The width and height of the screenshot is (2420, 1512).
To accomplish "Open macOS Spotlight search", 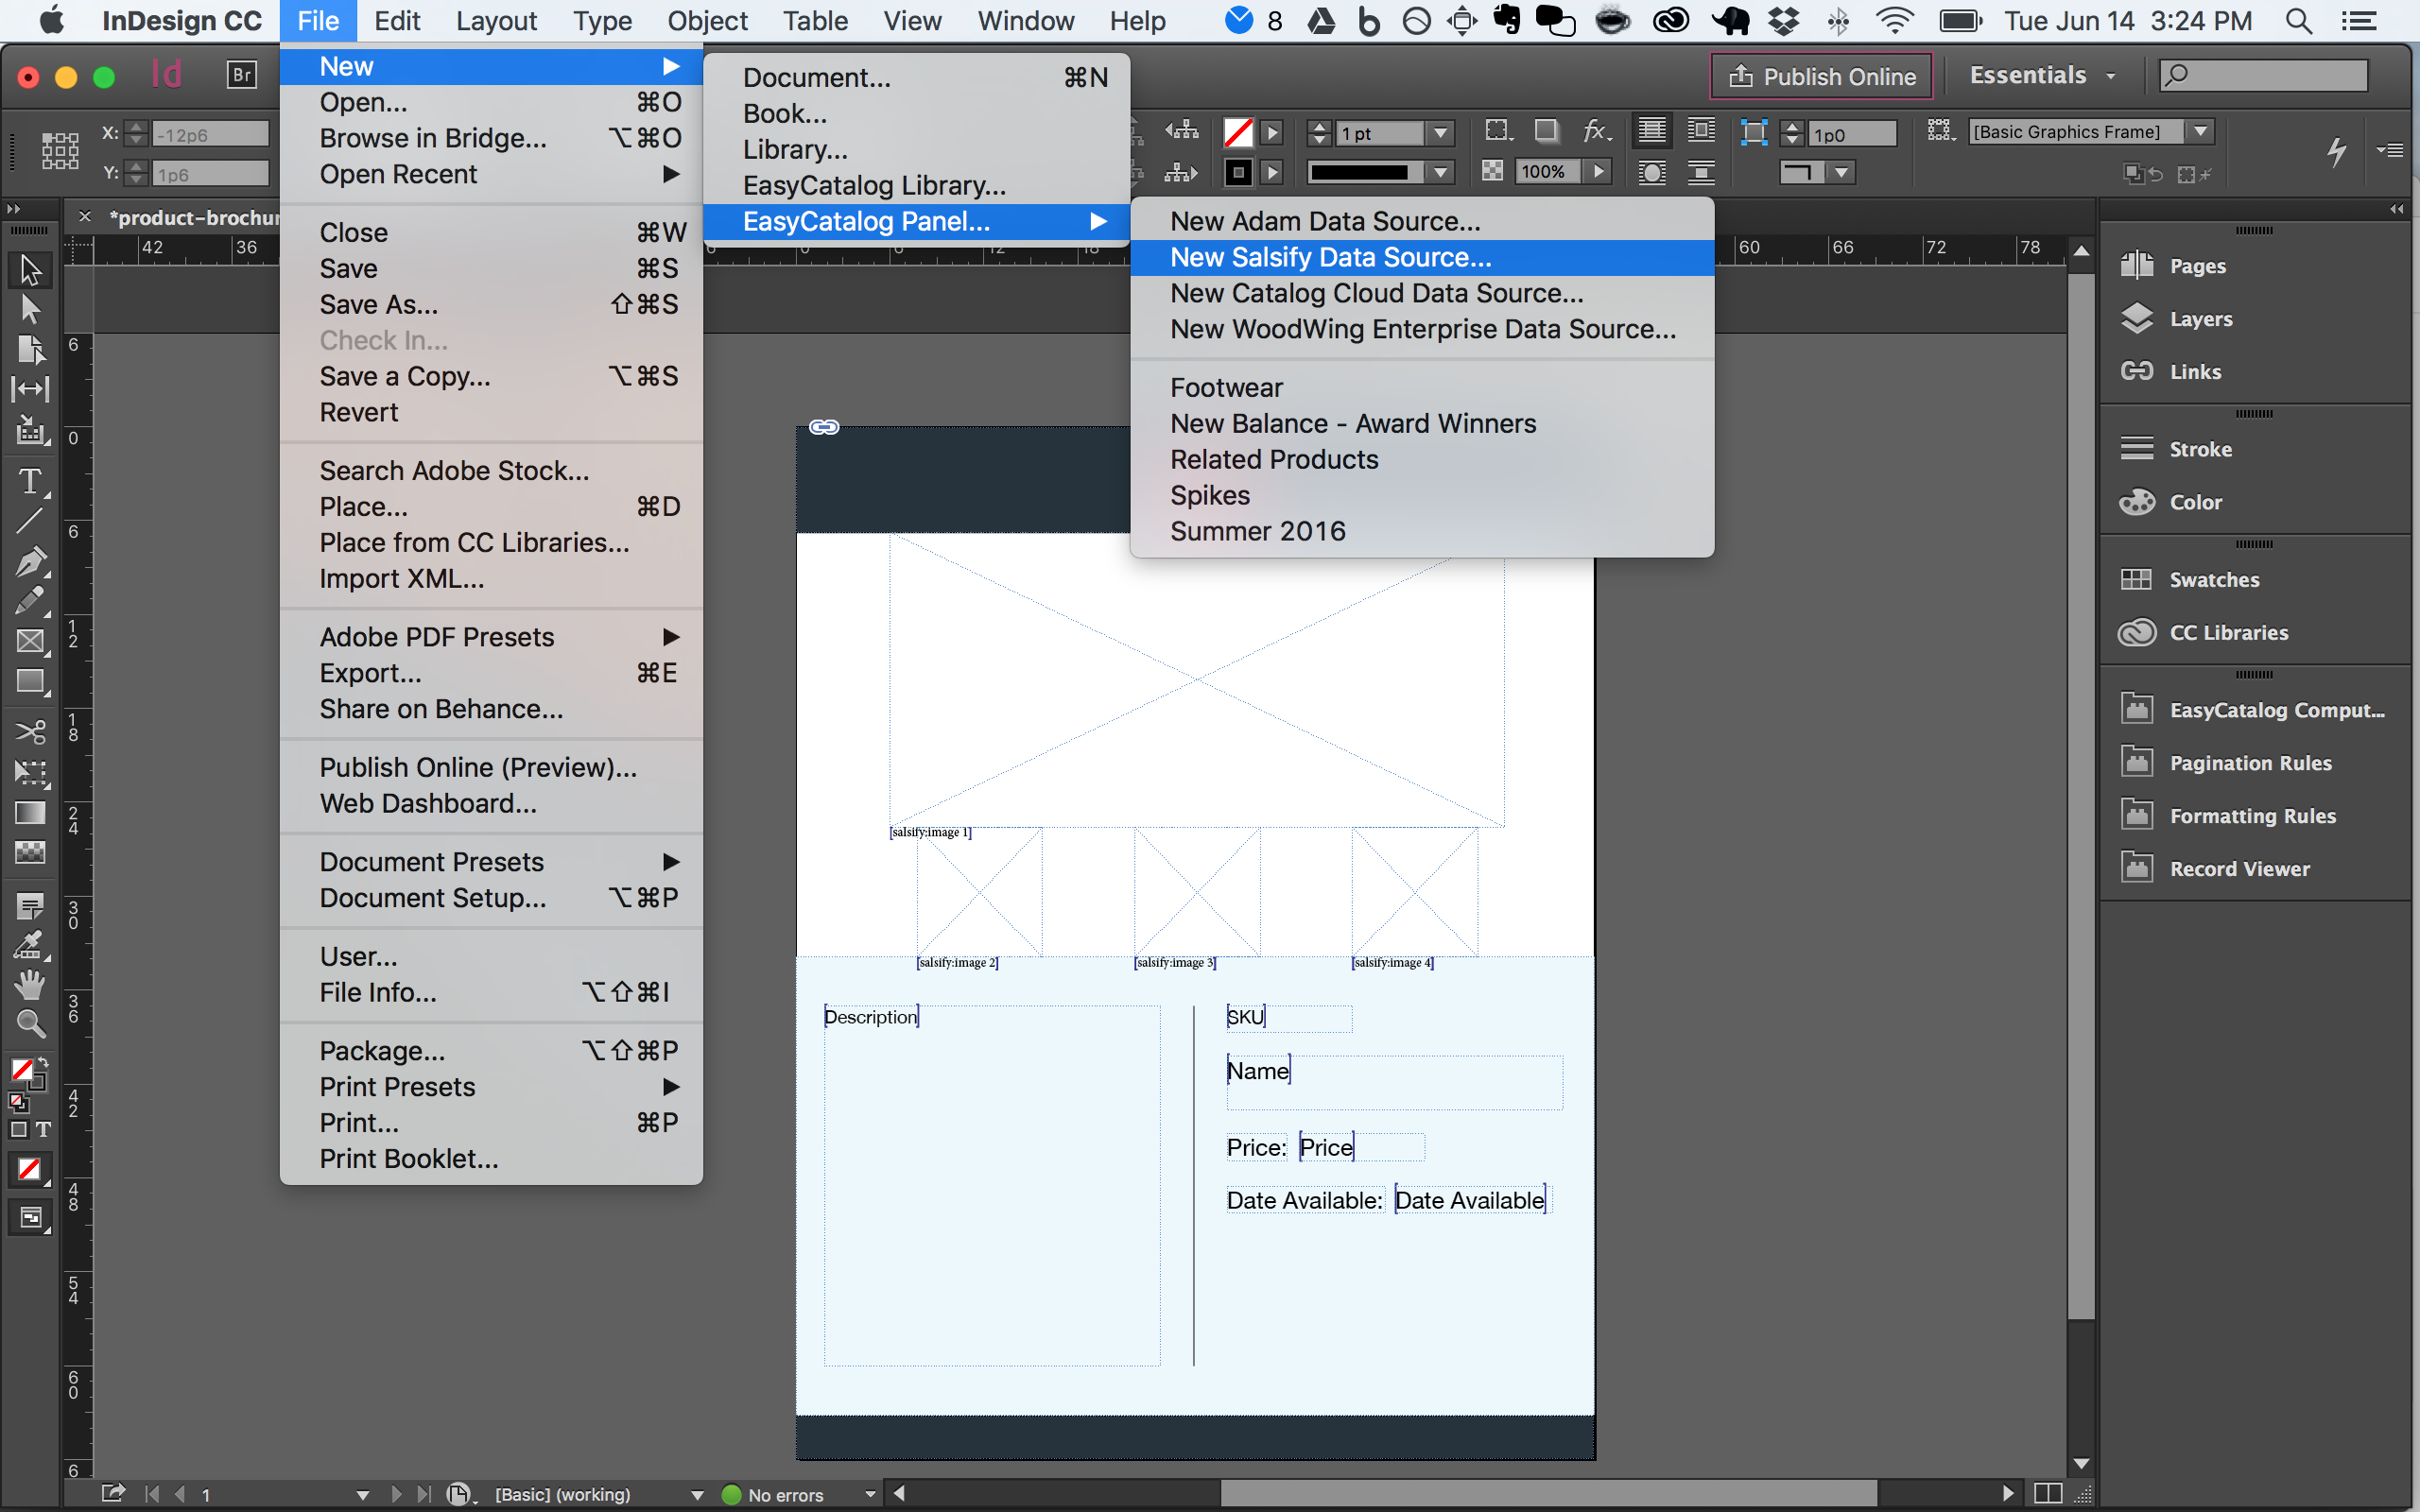I will pos(2299,21).
